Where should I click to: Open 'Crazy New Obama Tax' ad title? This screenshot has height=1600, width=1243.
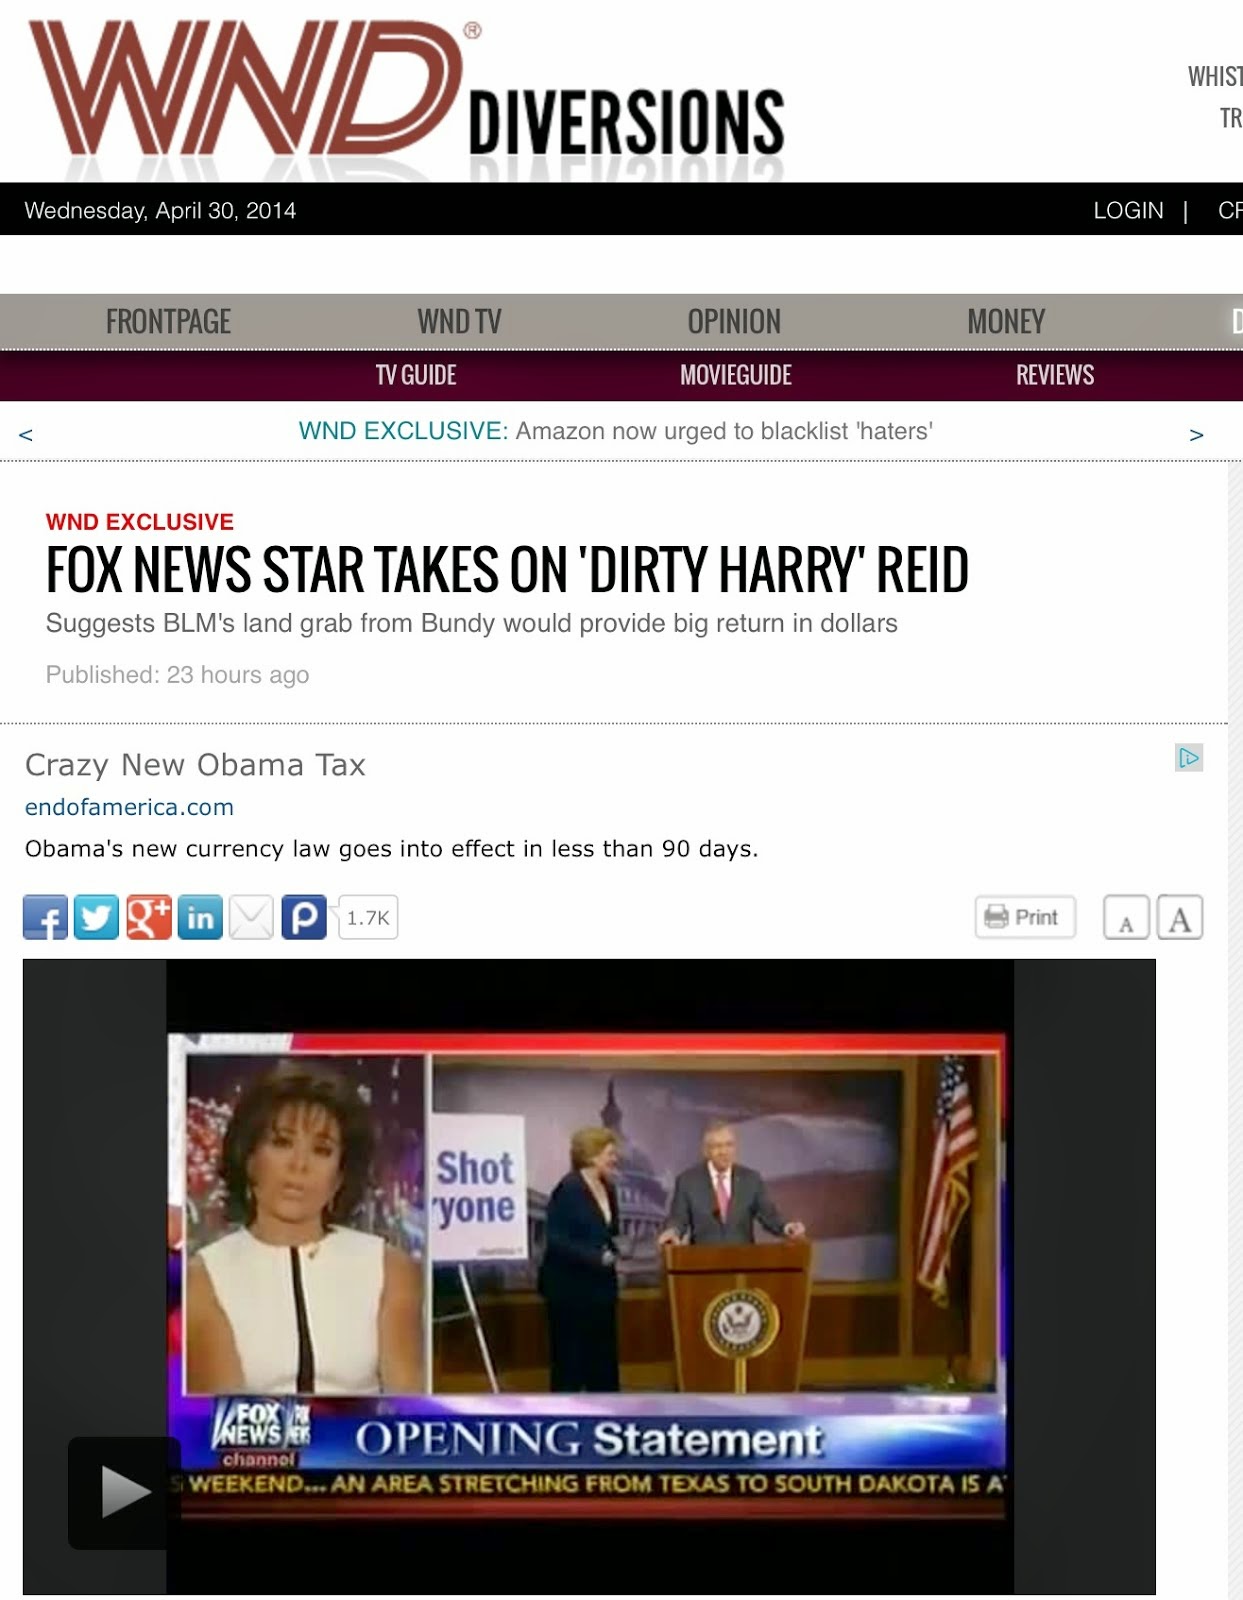195,765
